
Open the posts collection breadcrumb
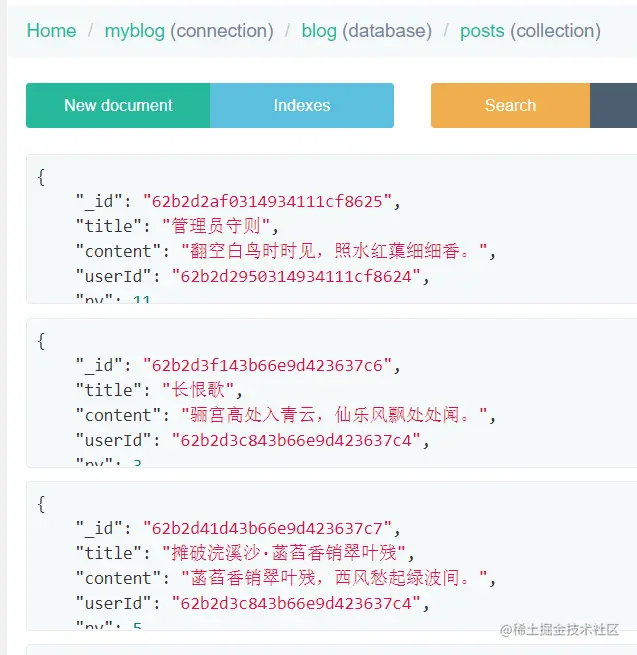coord(482,31)
